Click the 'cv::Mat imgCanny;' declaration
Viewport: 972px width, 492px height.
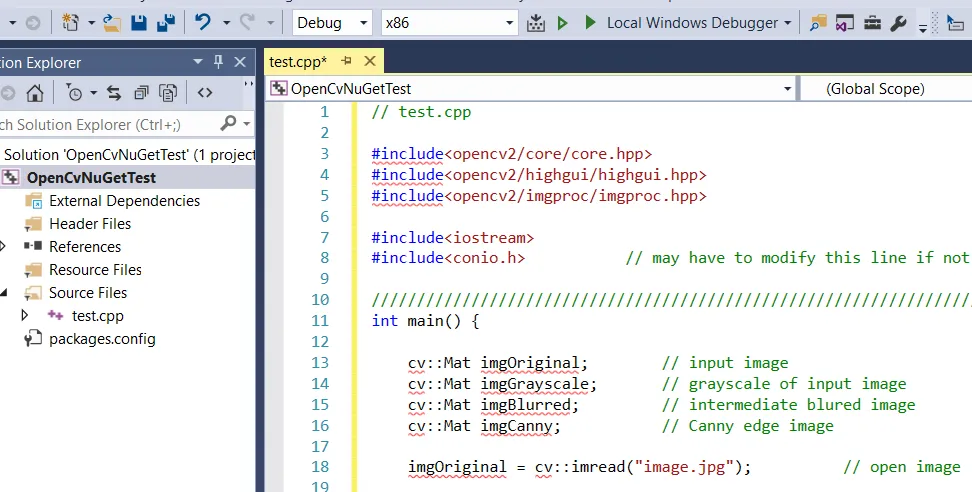tap(484, 426)
